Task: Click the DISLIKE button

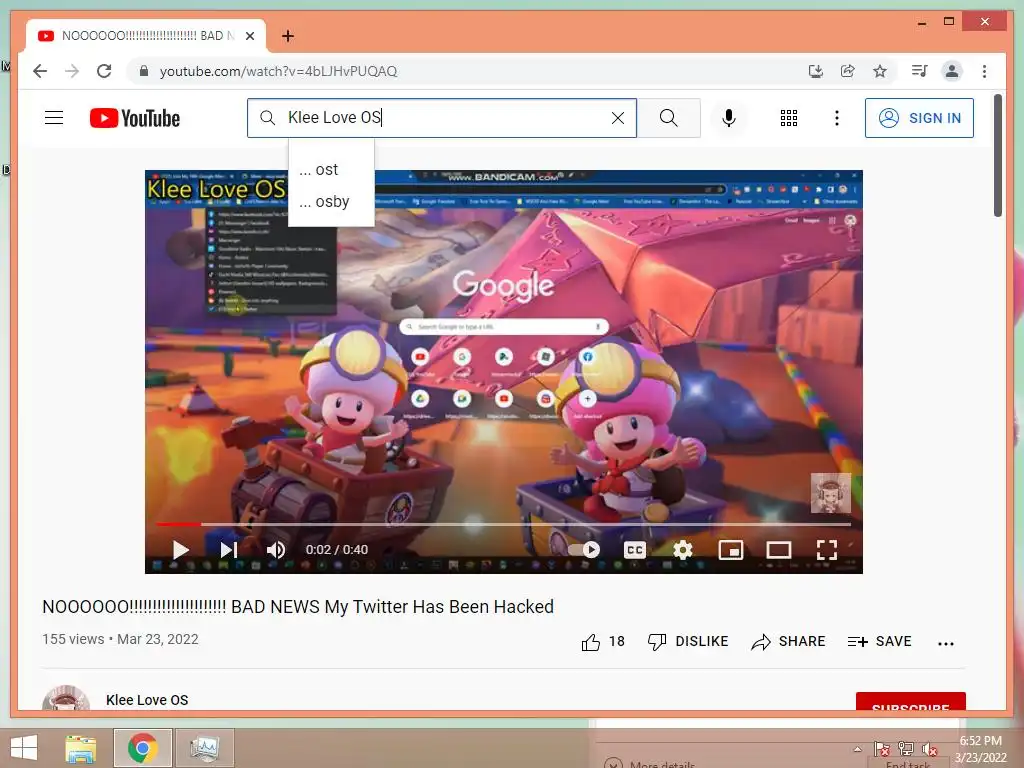Action: pos(688,642)
